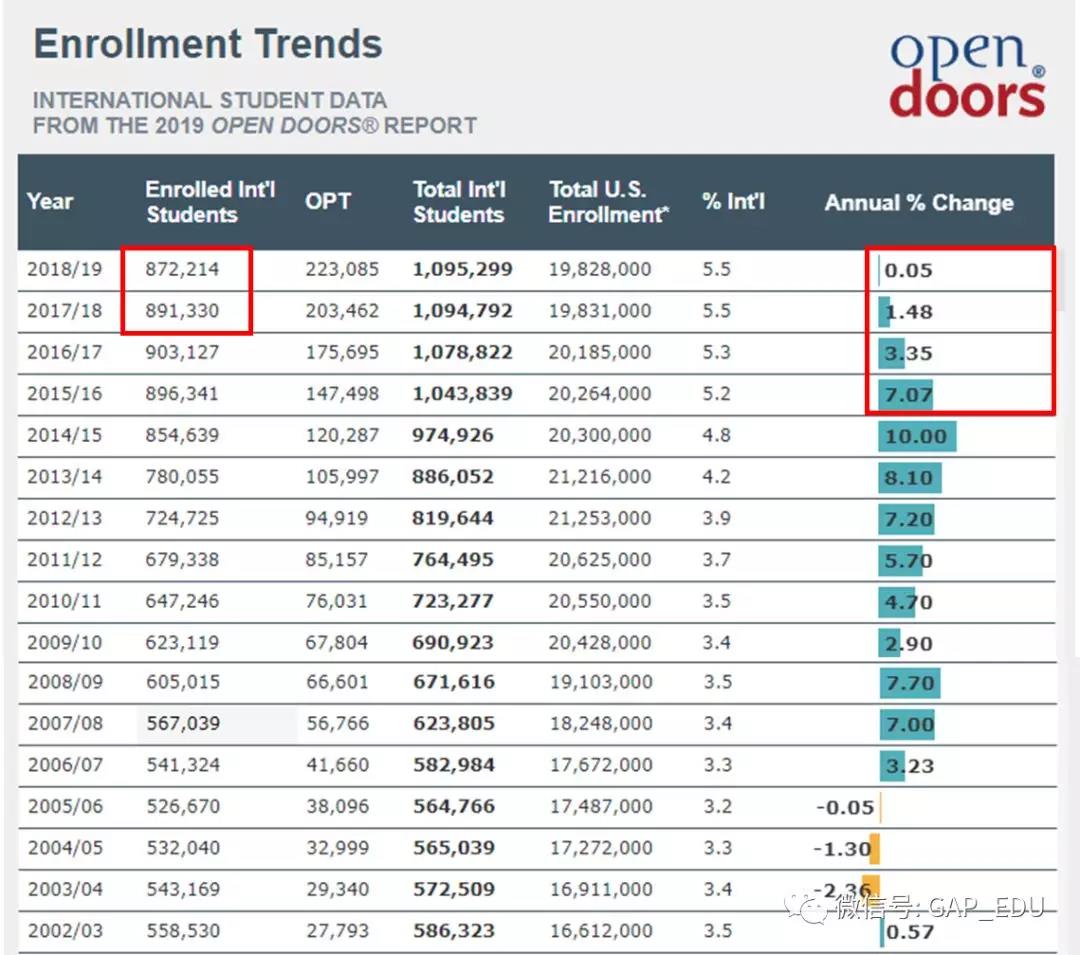Viewport: 1080px width, 955px height.
Task: Click the Total U.S. Enrollment column header
Action: tap(608, 202)
